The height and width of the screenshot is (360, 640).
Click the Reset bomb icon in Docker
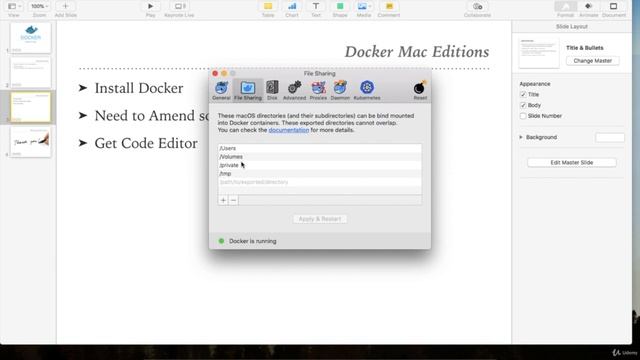(420, 90)
